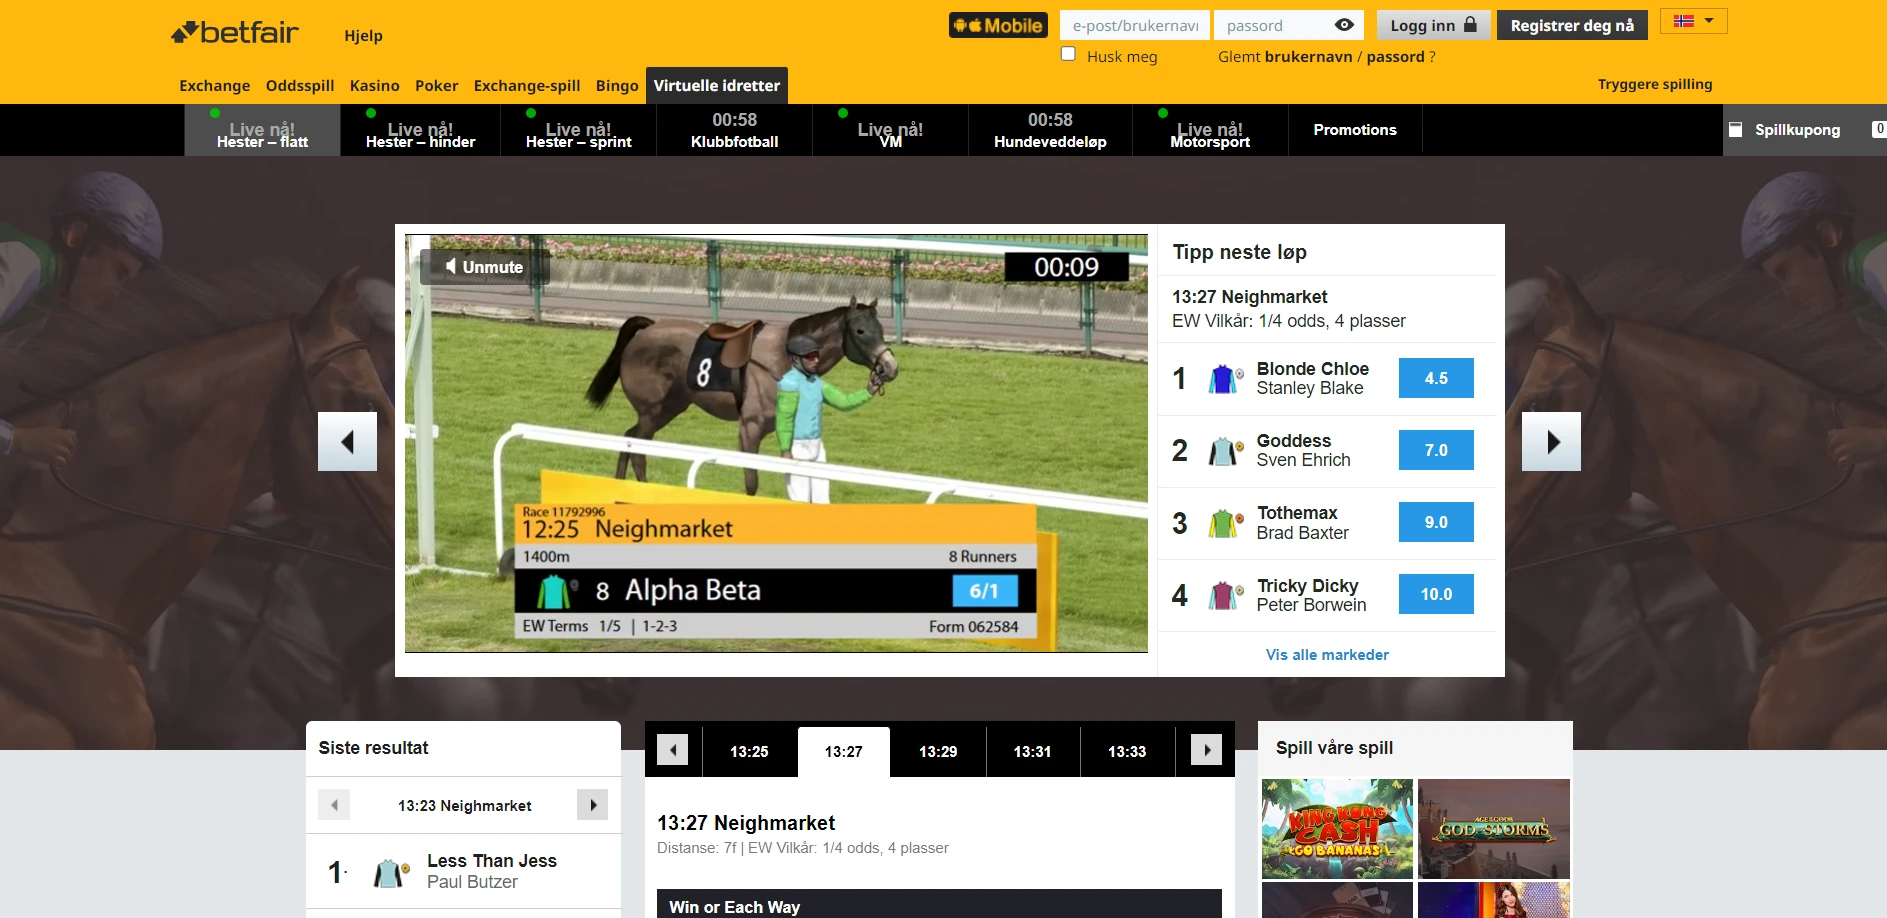Open the Bingo menu item

617,85
